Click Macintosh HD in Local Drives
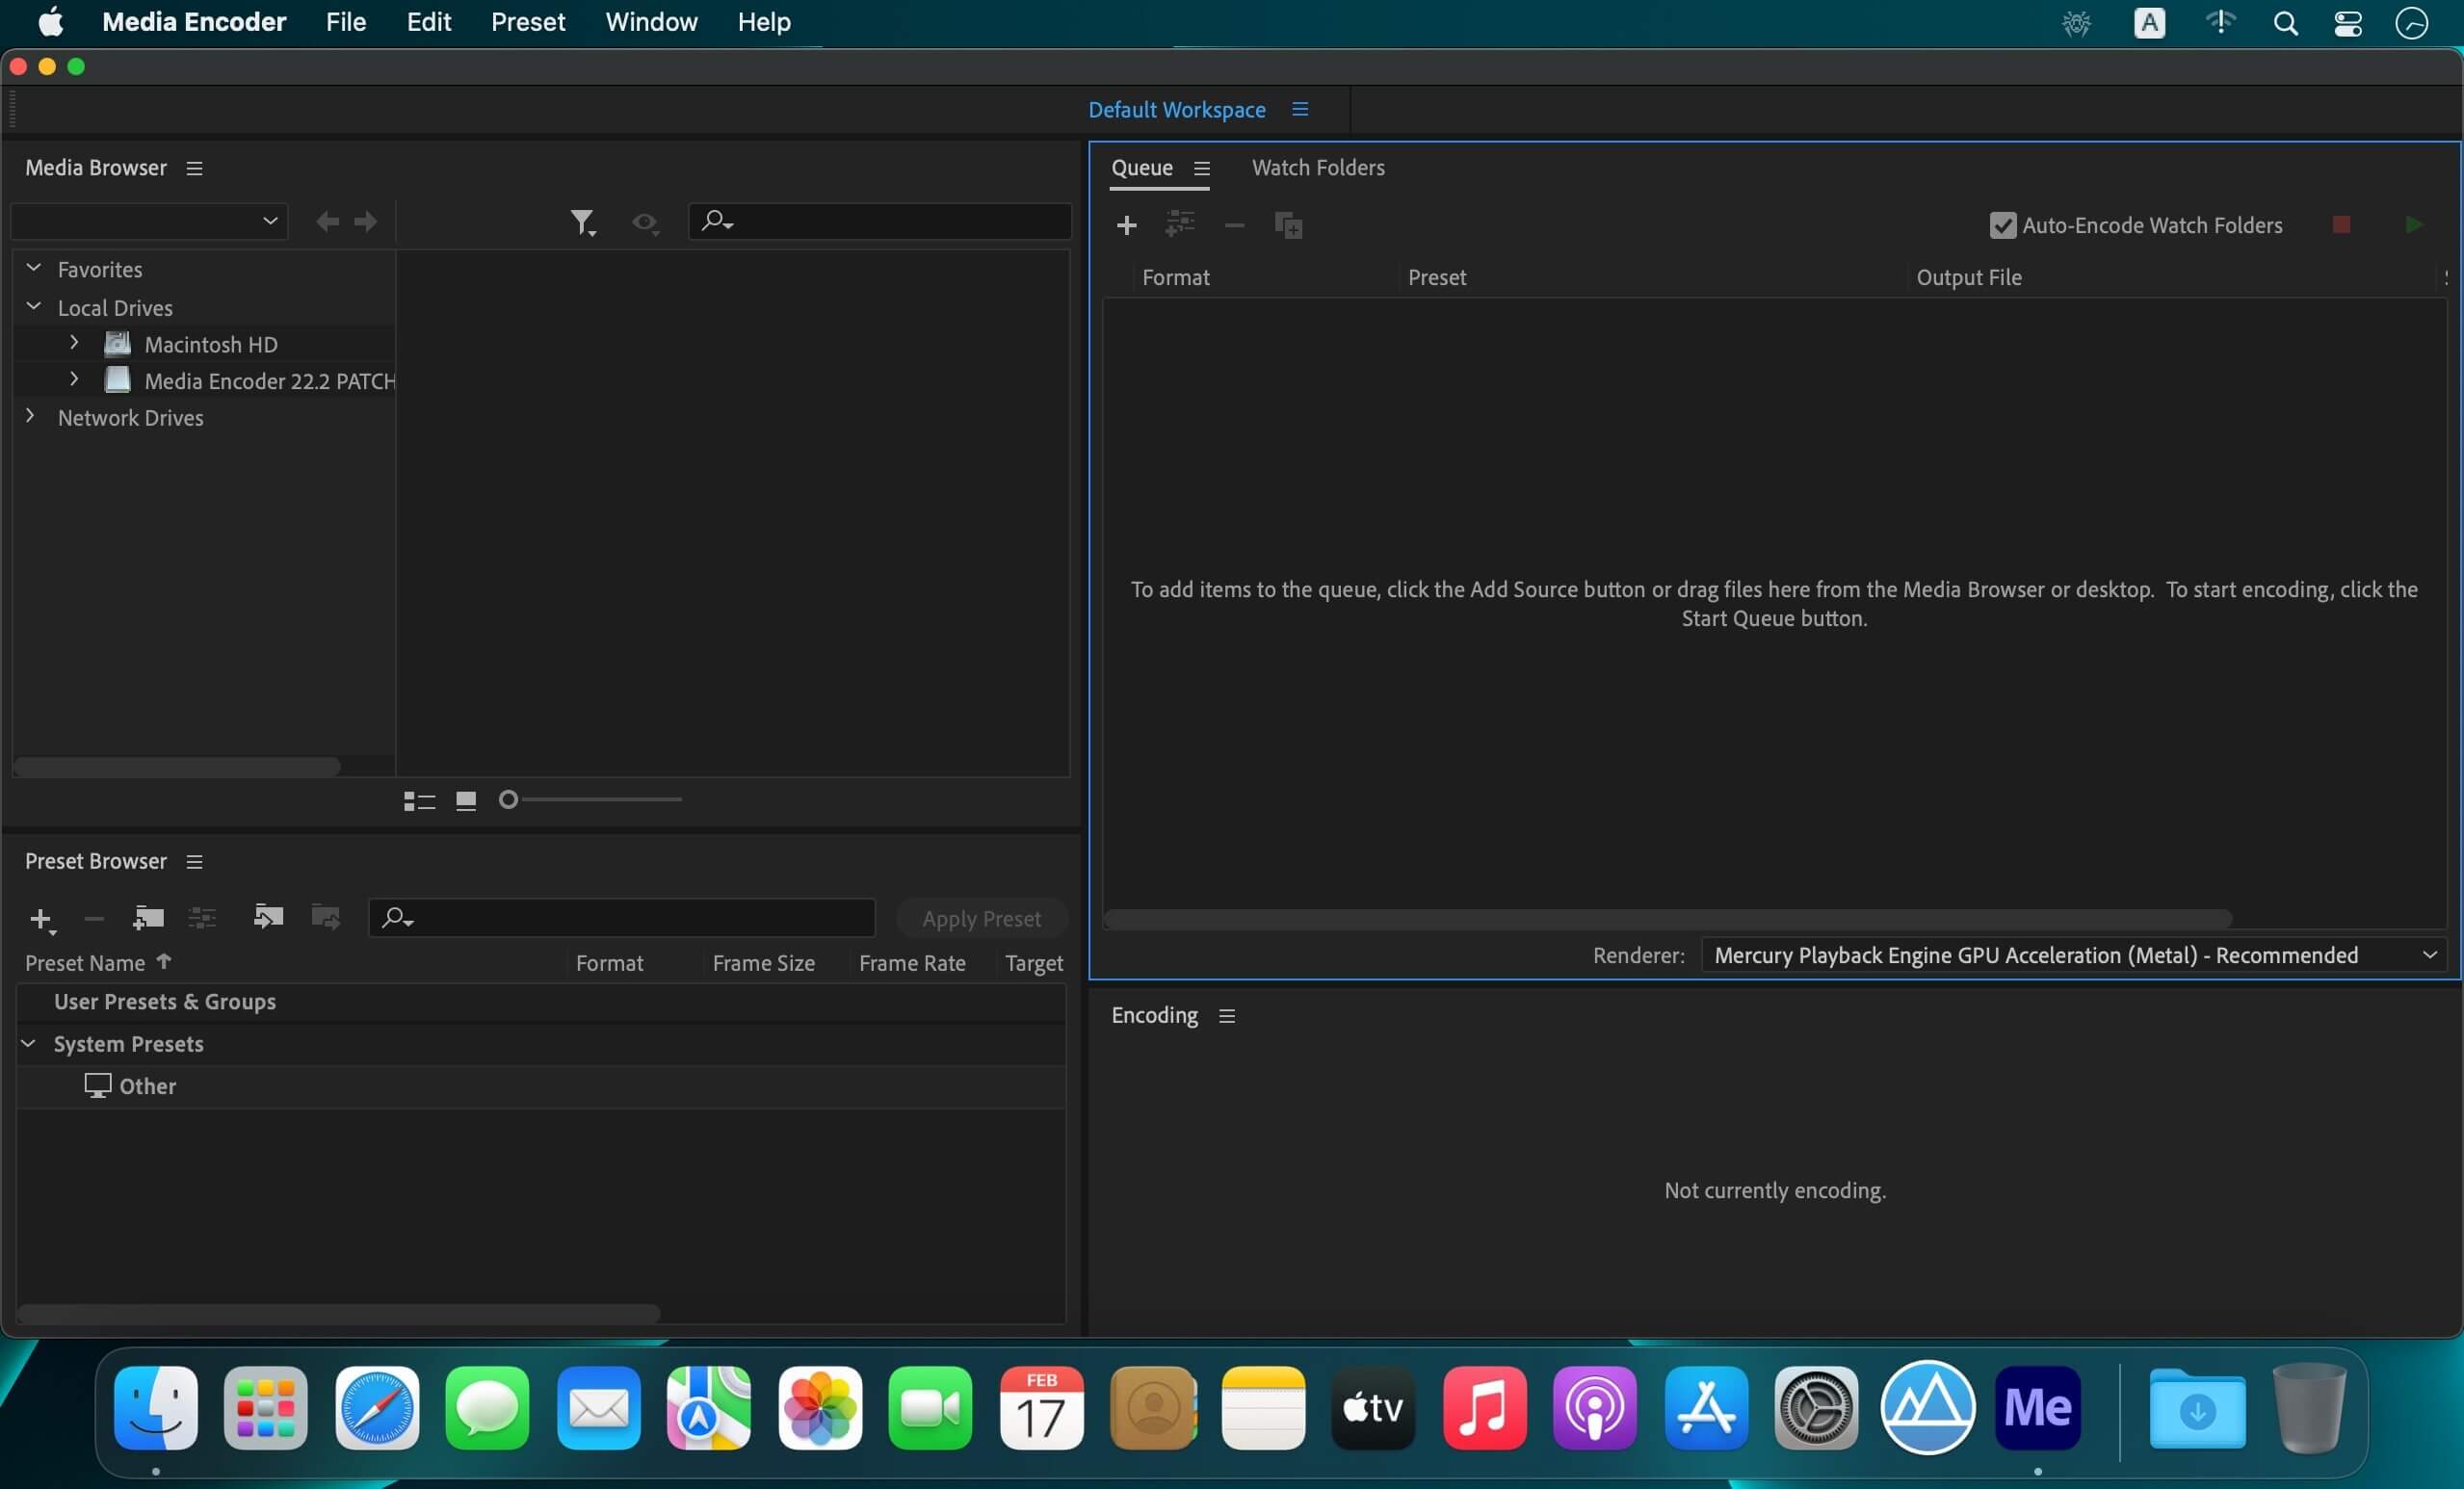Screen dimensions: 2464x1489 [209, 343]
